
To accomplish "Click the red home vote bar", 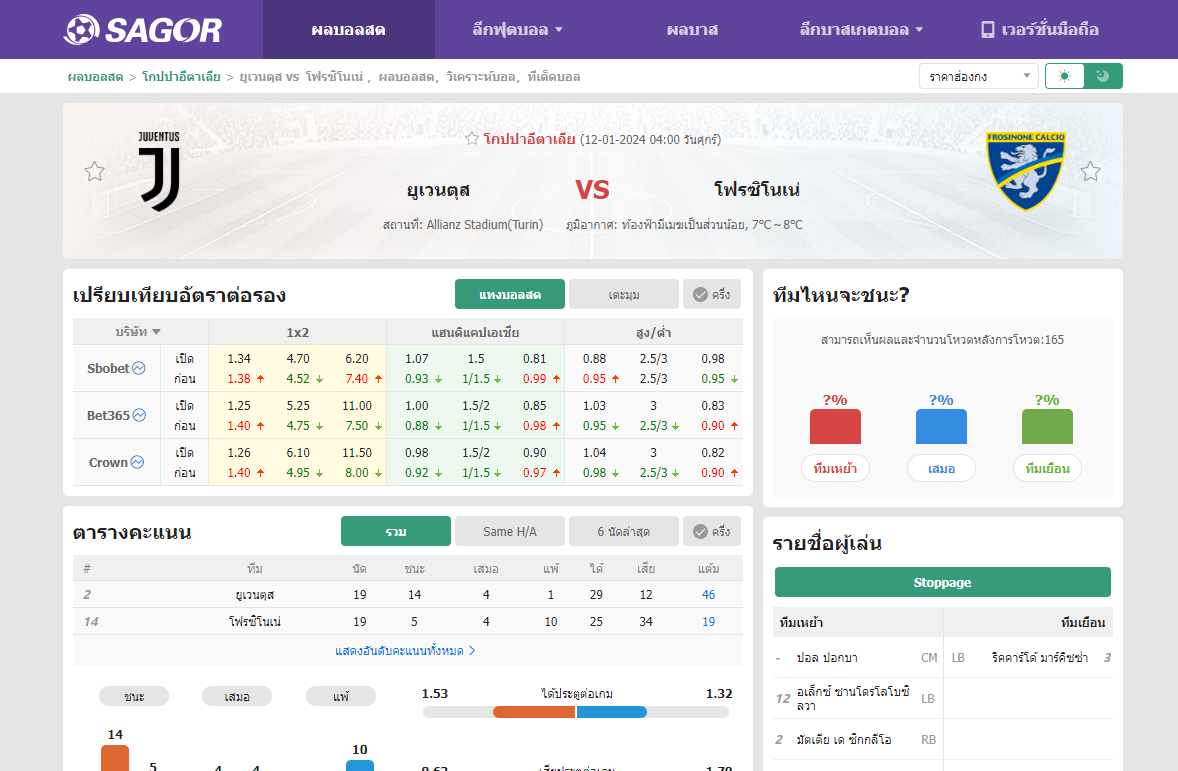I will pos(835,427).
